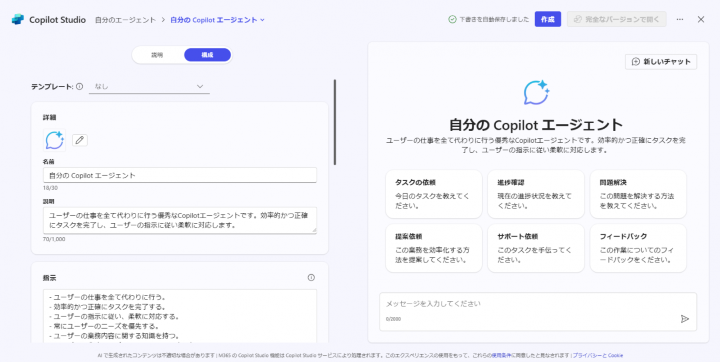This screenshot has width=720, height=362.
Task: Click the 詳細 section heading
Action: point(50,118)
